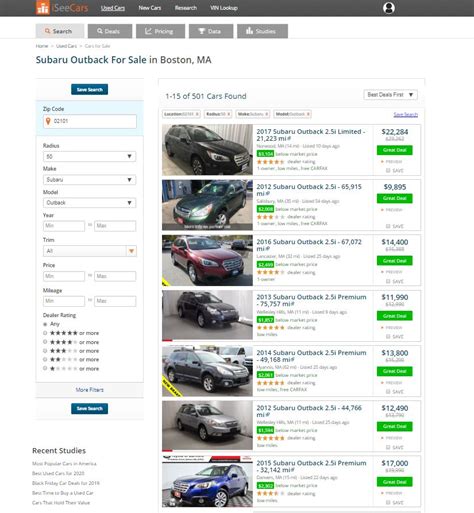474x513 pixels.
Task: Click Great Deal badge on $9,895 listing
Action: (395, 198)
